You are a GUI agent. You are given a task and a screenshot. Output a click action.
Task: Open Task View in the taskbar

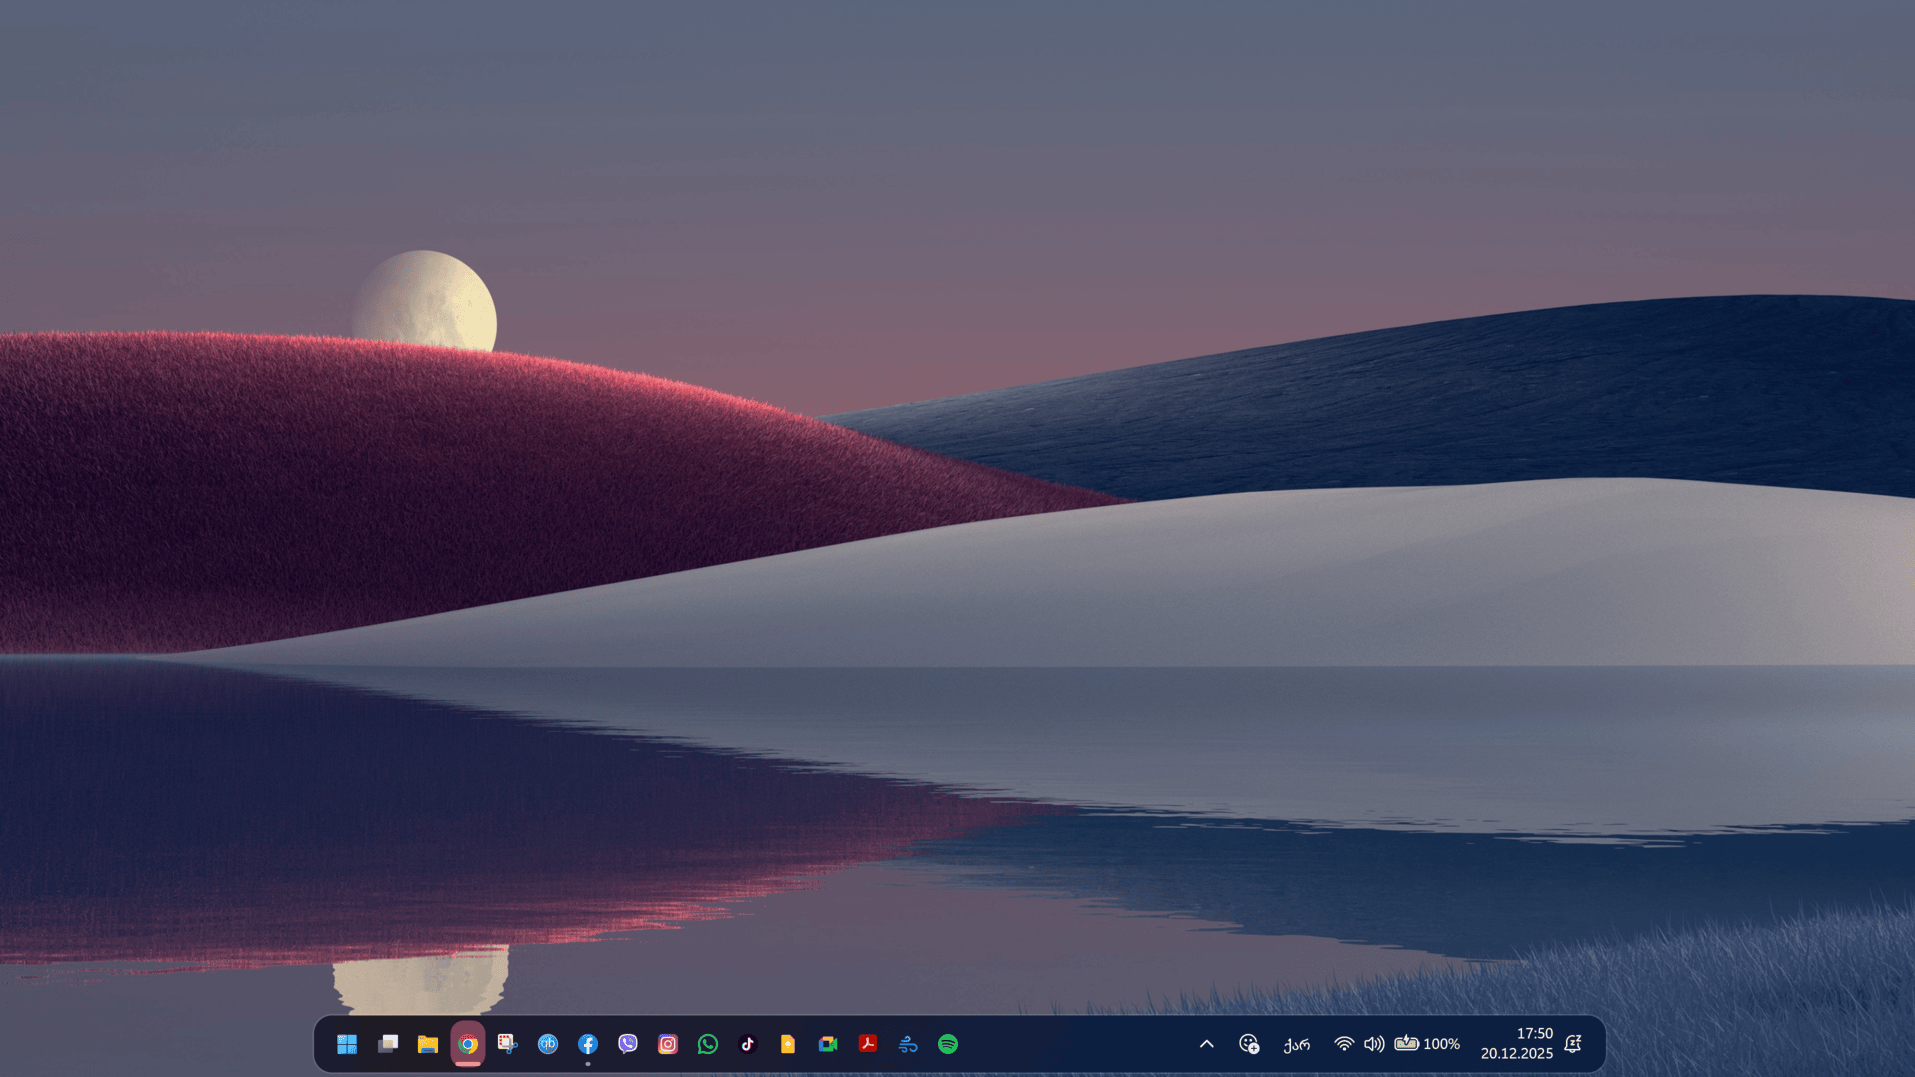click(388, 1044)
